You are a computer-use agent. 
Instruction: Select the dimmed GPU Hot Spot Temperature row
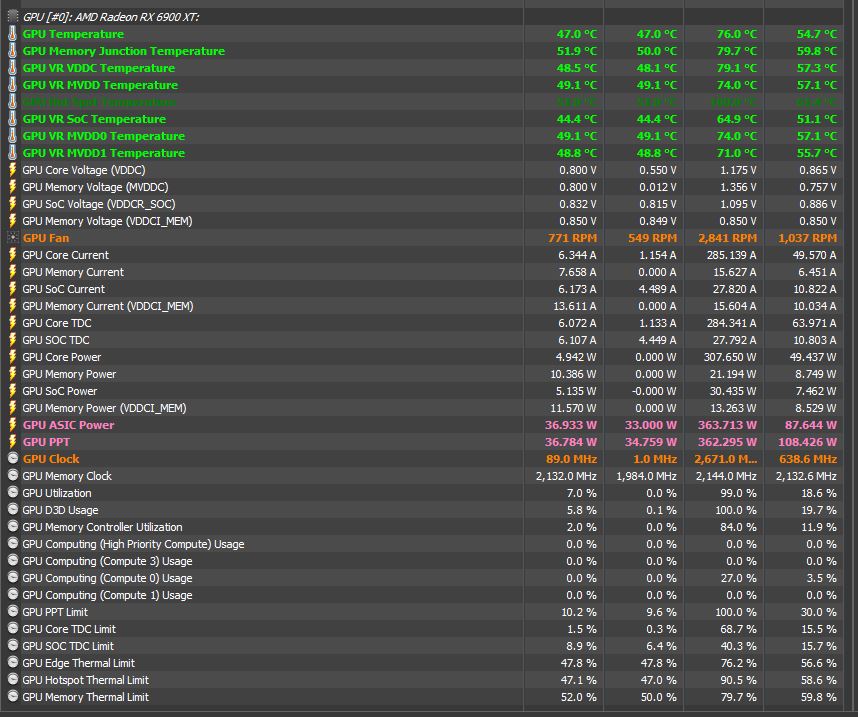pos(99,102)
